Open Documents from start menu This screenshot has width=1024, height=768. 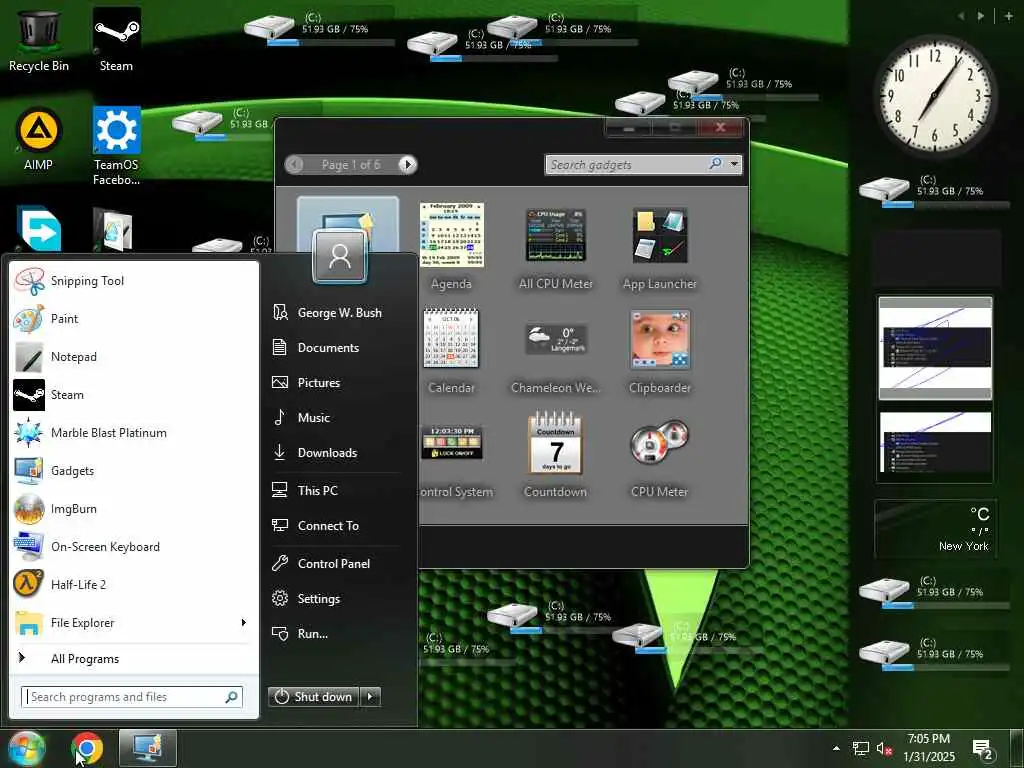[336, 347]
